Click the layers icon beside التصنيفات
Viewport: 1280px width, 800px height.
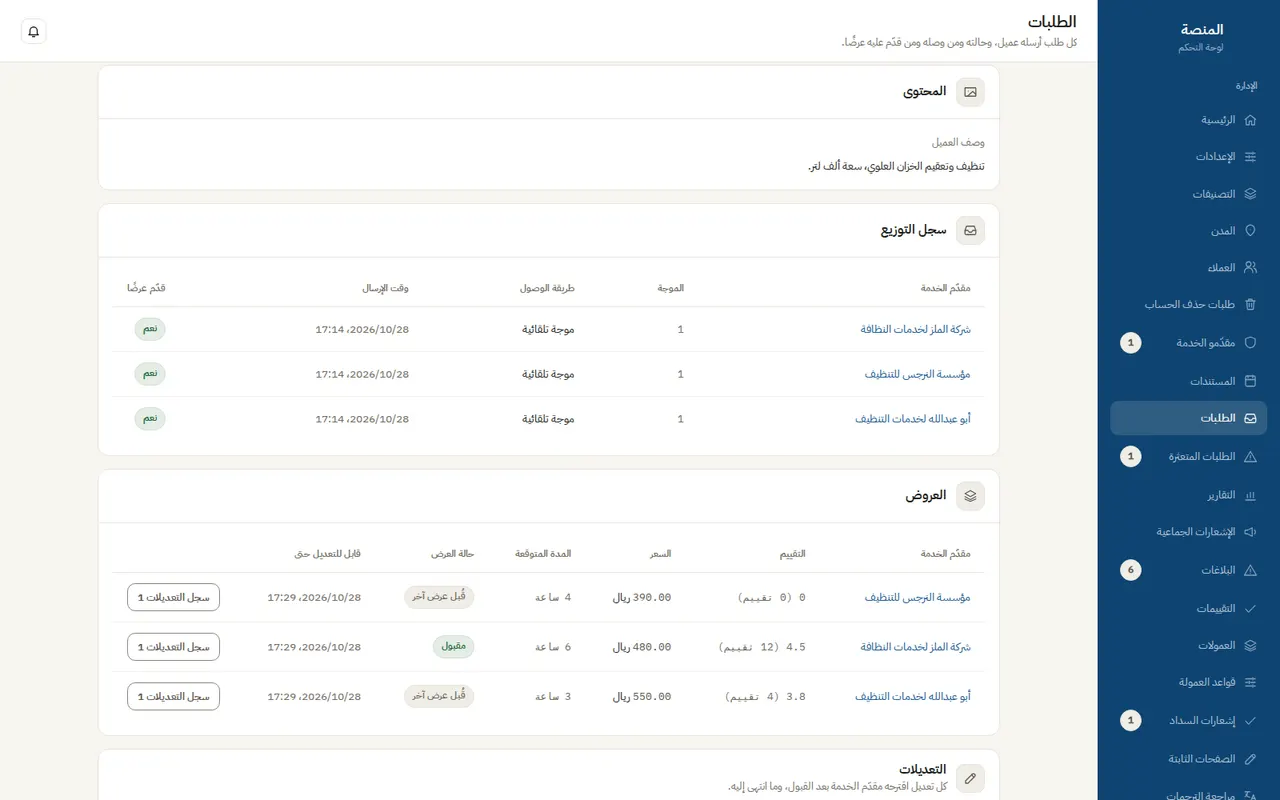click(x=1250, y=194)
